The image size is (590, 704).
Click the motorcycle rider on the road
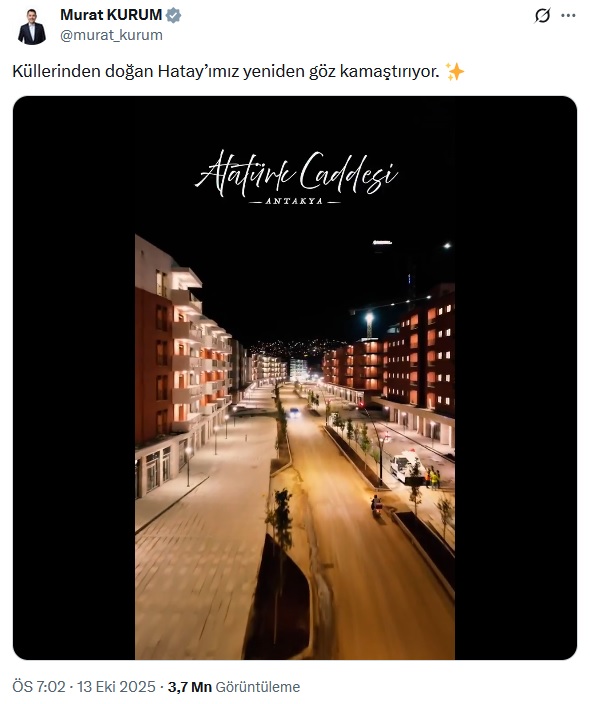click(376, 504)
